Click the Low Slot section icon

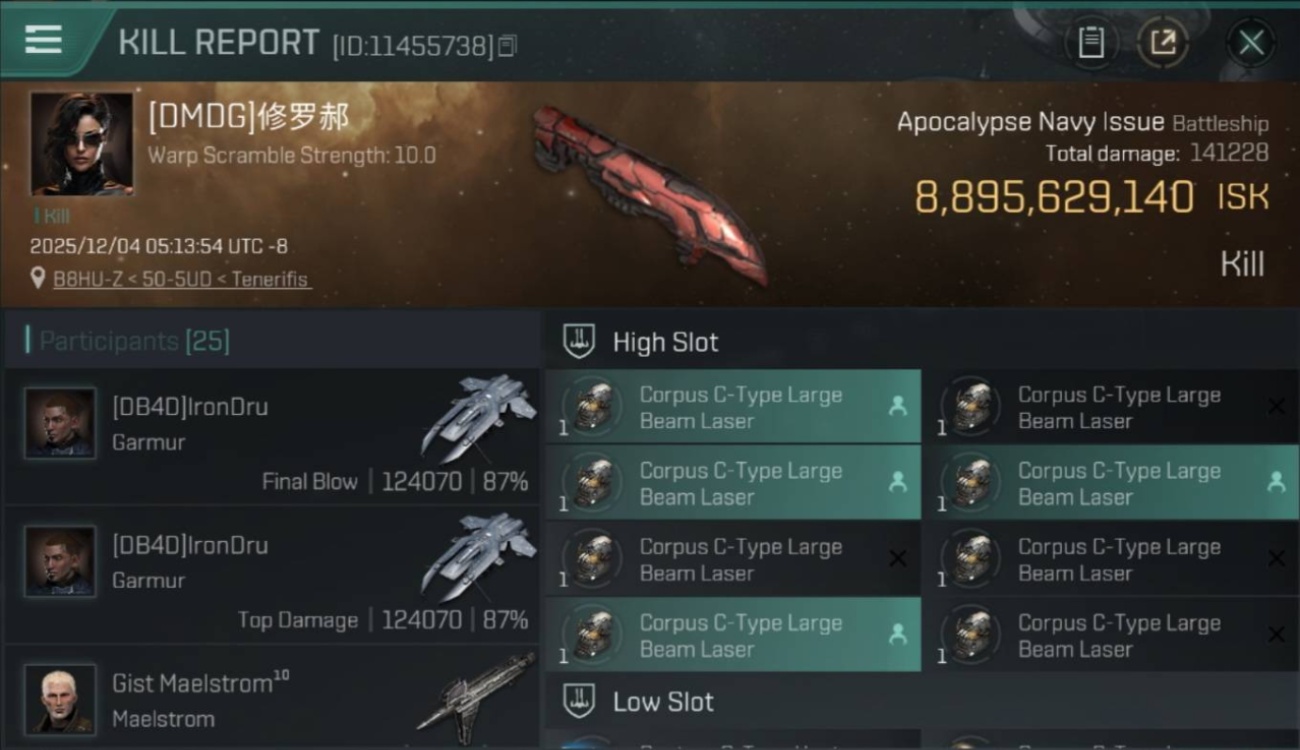point(580,701)
